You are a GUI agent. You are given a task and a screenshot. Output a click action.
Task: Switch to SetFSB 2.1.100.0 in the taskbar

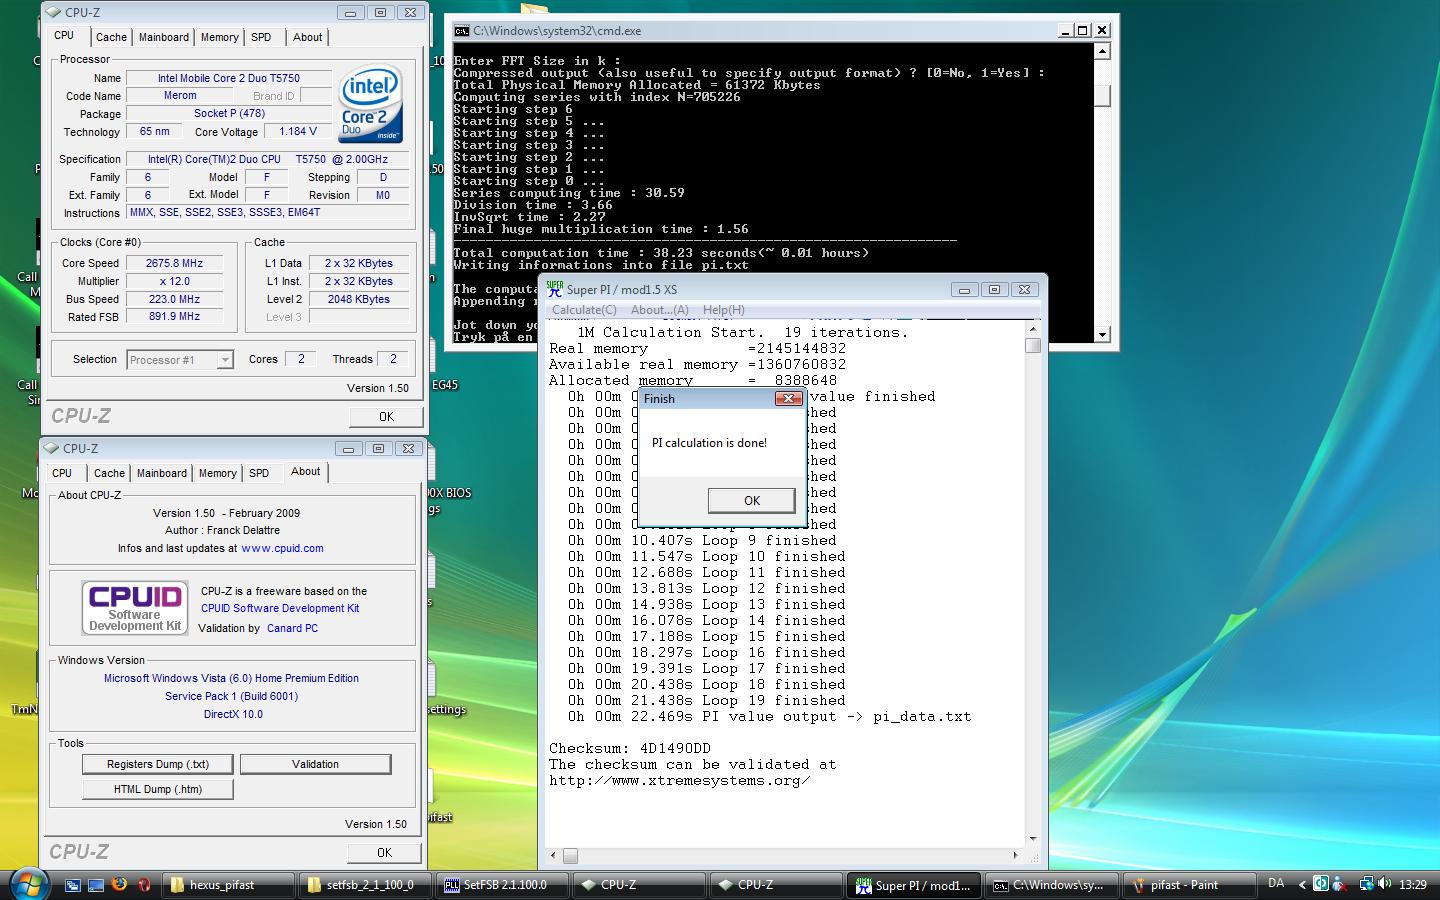[501, 885]
